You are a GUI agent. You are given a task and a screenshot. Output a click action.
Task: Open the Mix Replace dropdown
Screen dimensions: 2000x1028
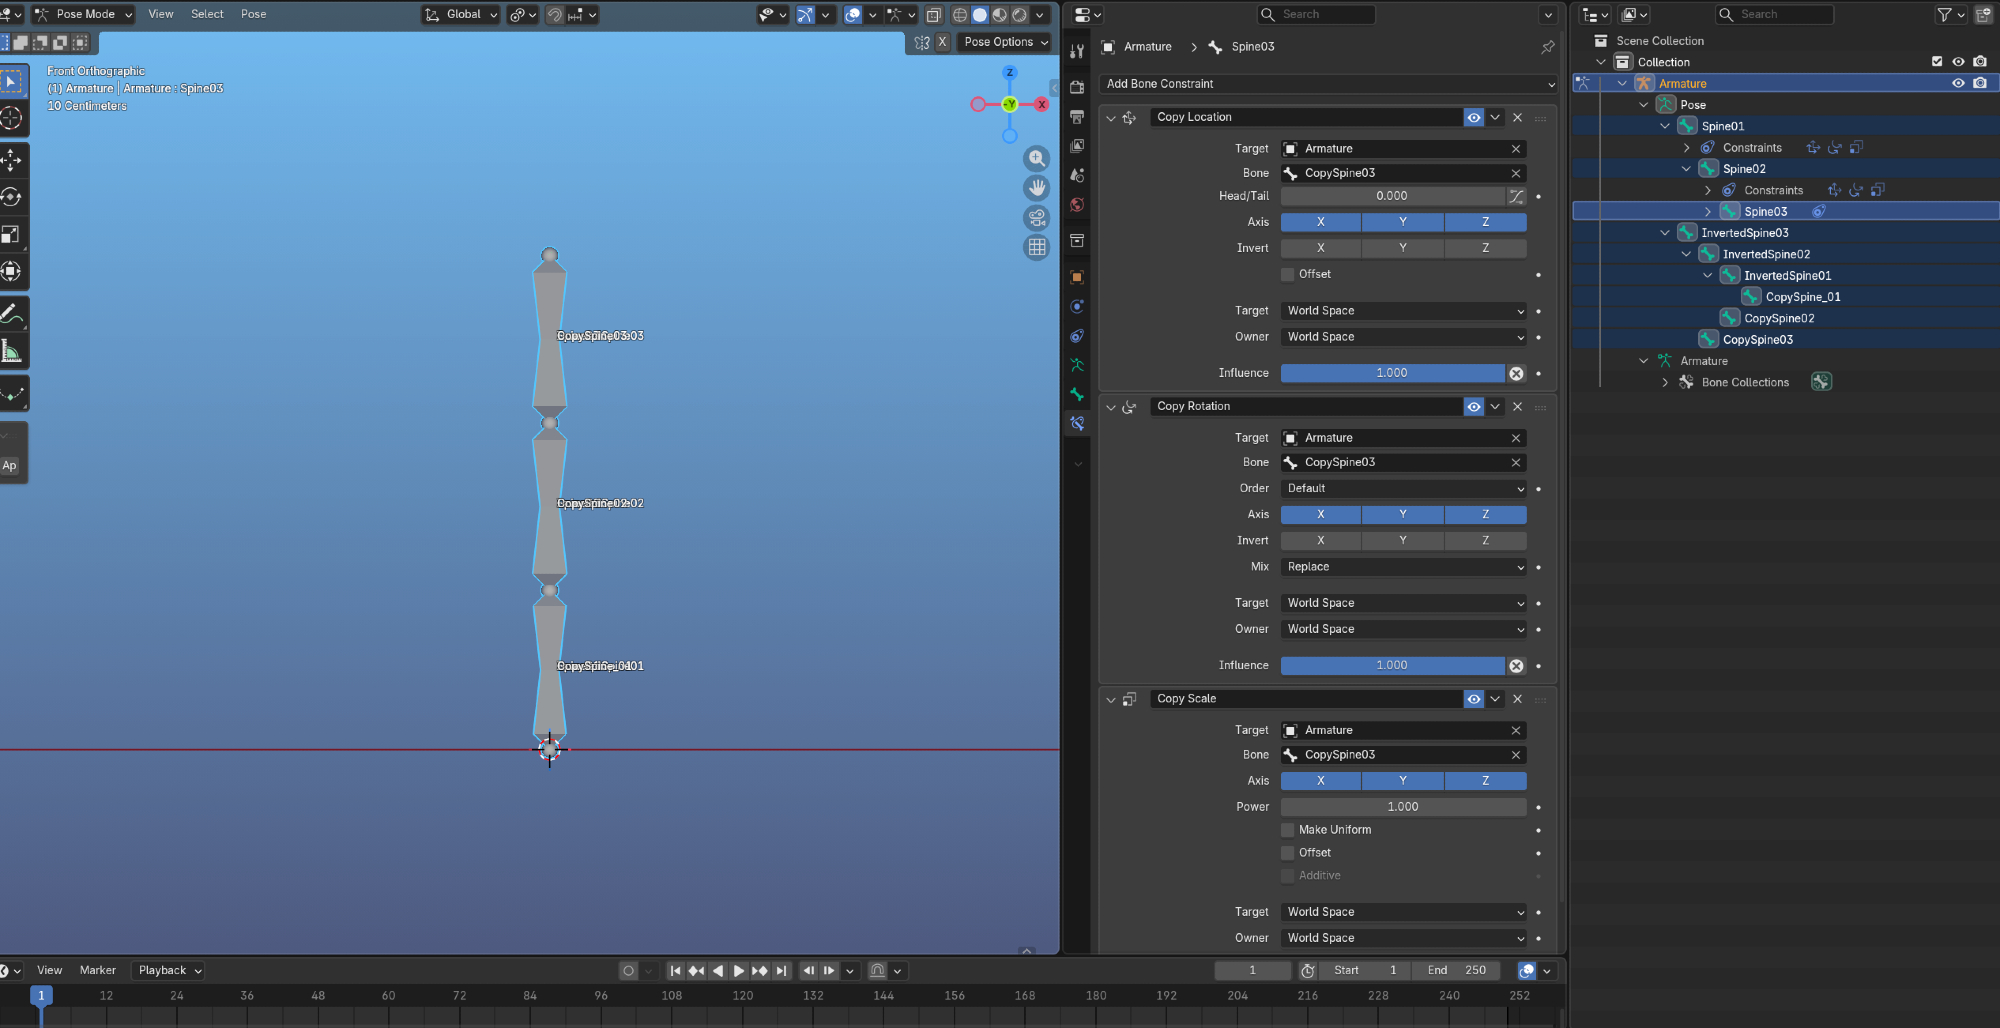(1403, 567)
